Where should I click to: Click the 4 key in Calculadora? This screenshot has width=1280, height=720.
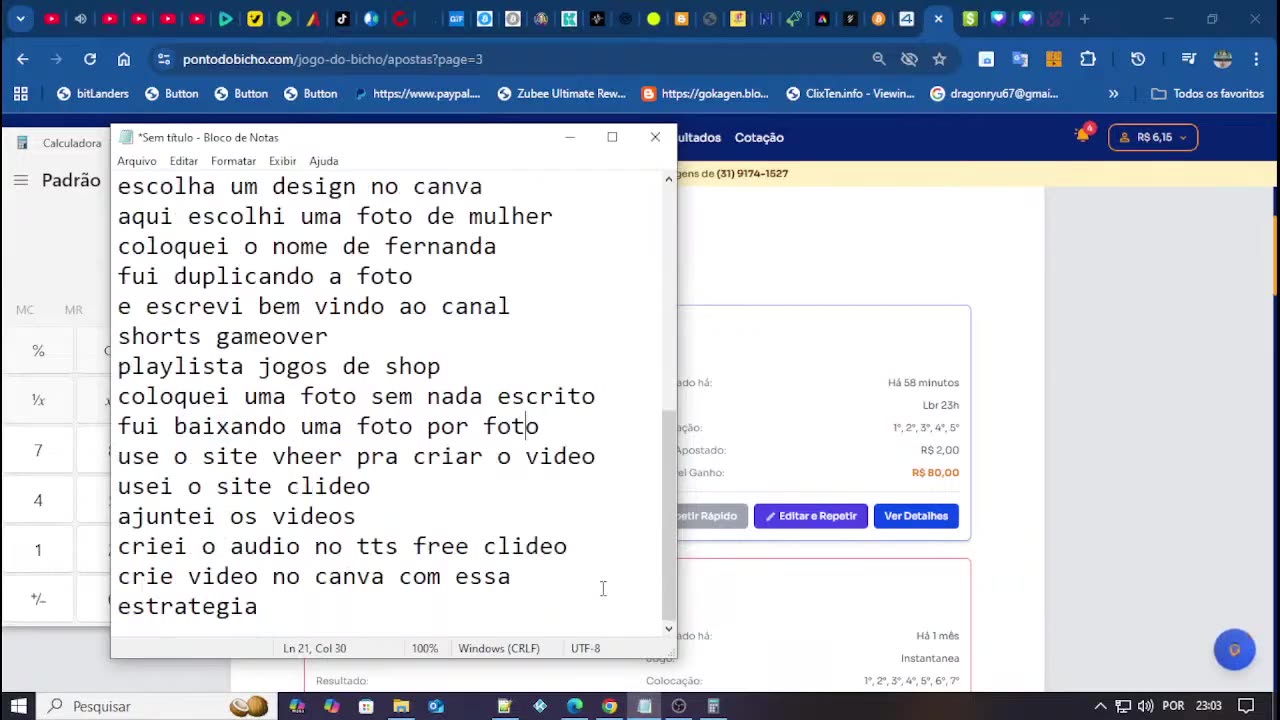(38, 500)
